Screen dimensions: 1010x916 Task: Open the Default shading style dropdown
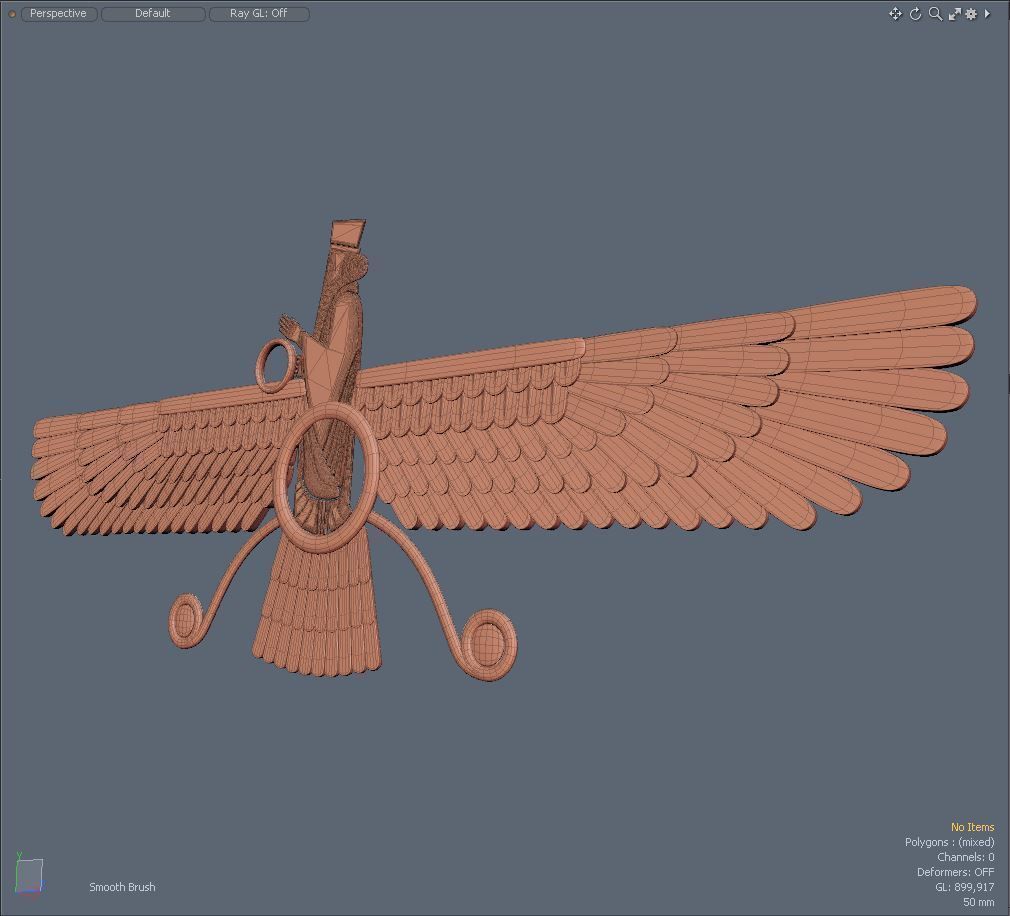pyautogui.click(x=153, y=14)
